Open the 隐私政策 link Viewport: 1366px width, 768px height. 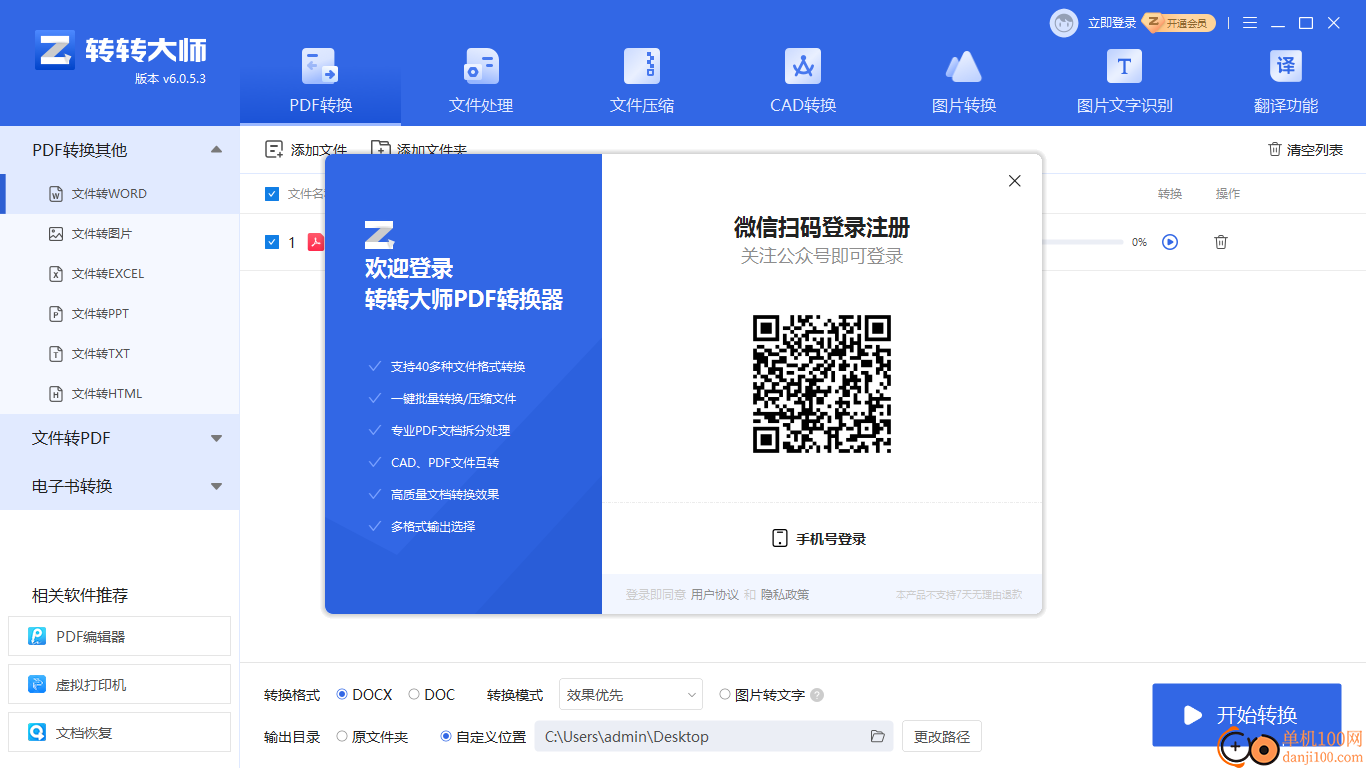tap(785, 595)
